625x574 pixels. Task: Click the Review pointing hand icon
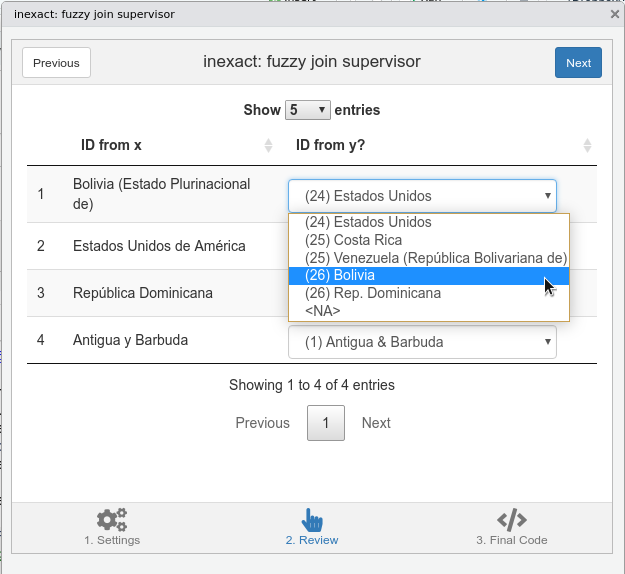tap(312, 520)
